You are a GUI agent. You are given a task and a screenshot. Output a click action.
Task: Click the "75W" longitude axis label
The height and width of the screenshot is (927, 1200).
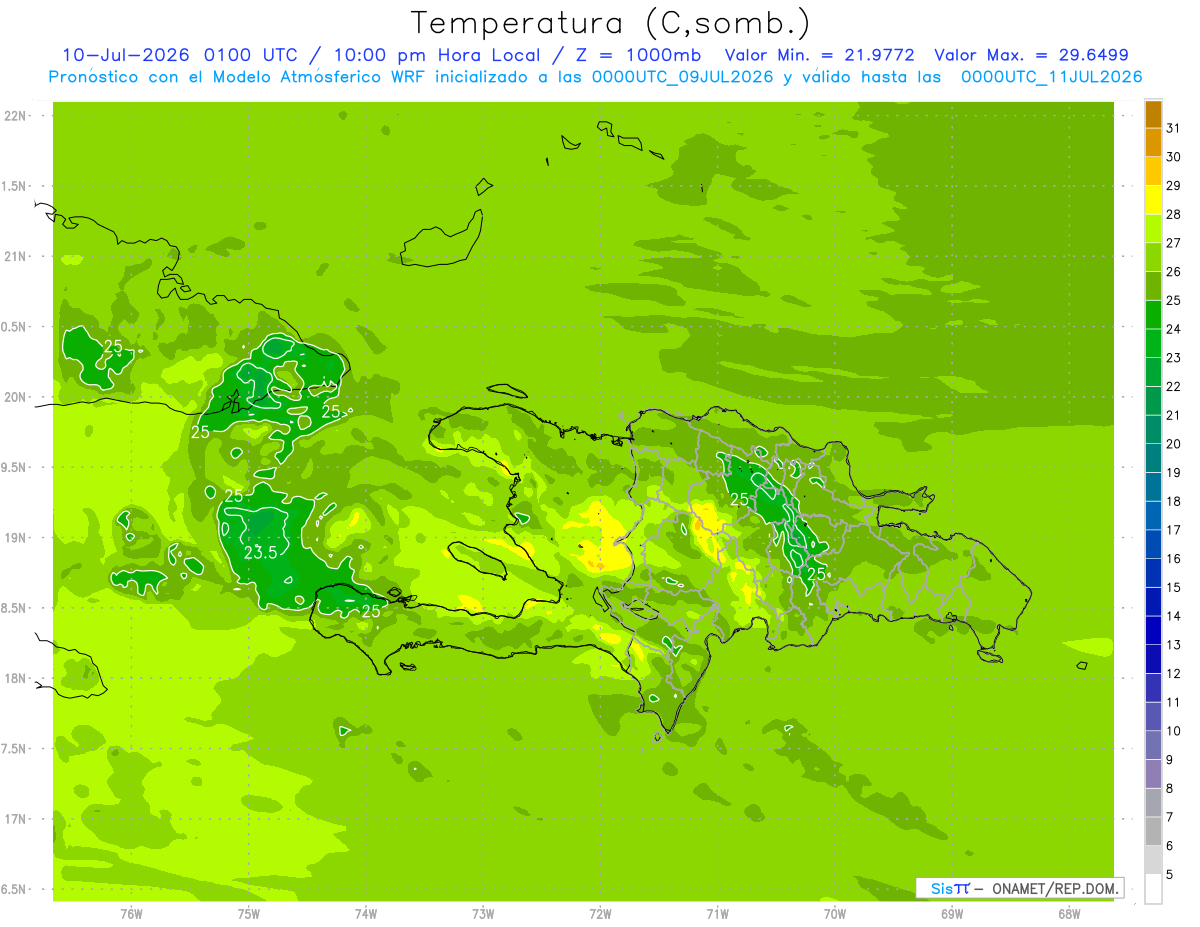pos(249,913)
